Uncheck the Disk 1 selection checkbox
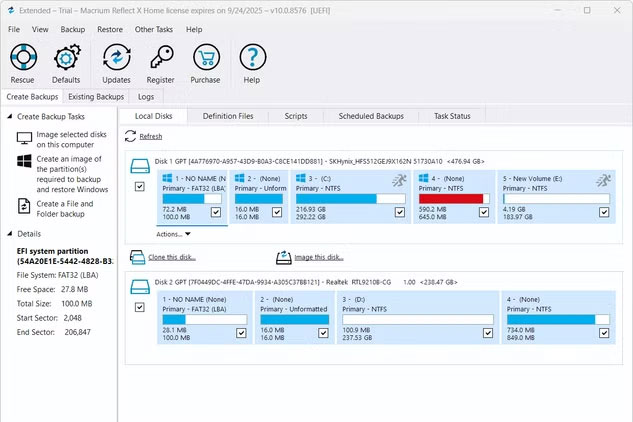This screenshot has height=422, width=633. point(139,187)
